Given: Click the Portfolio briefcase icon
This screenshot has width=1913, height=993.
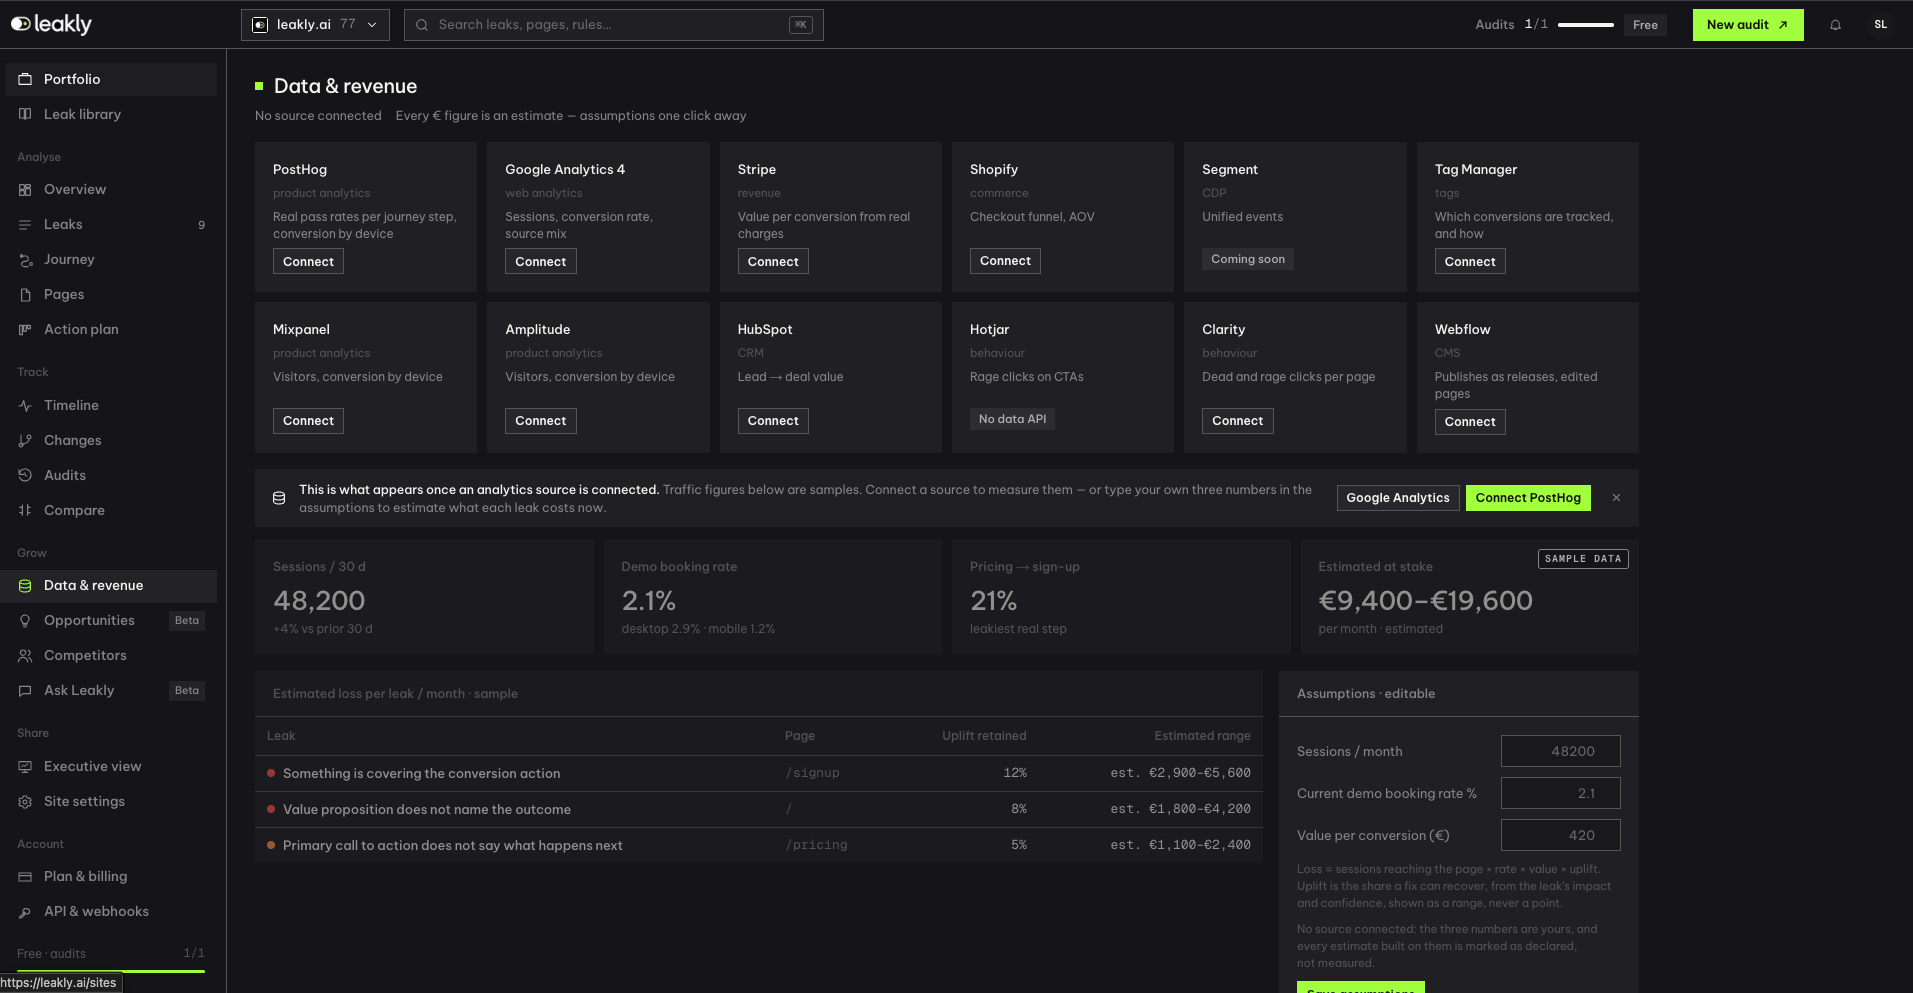Looking at the screenshot, I should [x=25, y=79].
